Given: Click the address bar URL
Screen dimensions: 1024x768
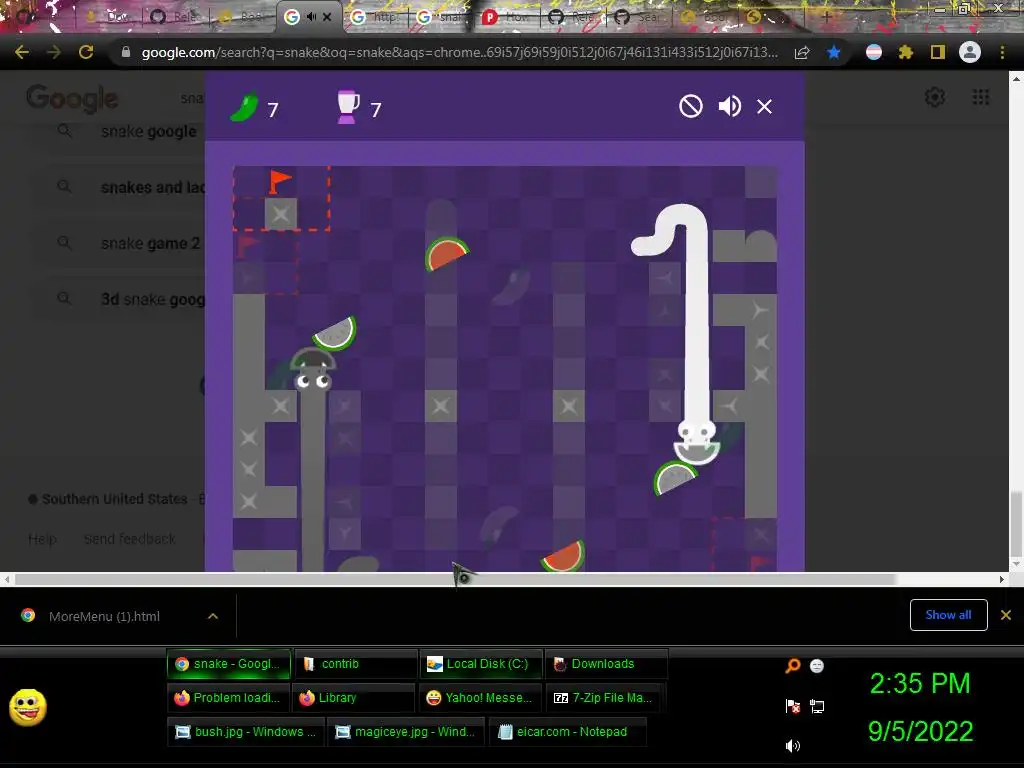Looking at the screenshot, I should click(x=459, y=52).
